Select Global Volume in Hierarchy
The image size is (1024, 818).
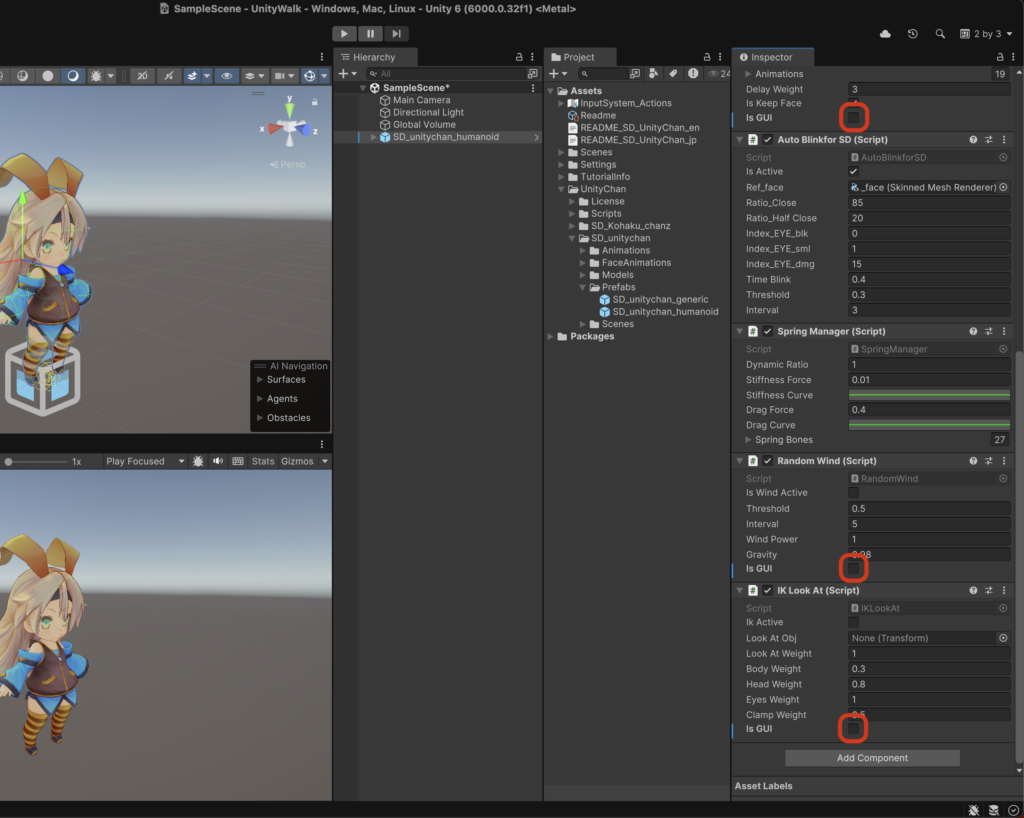point(424,125)
